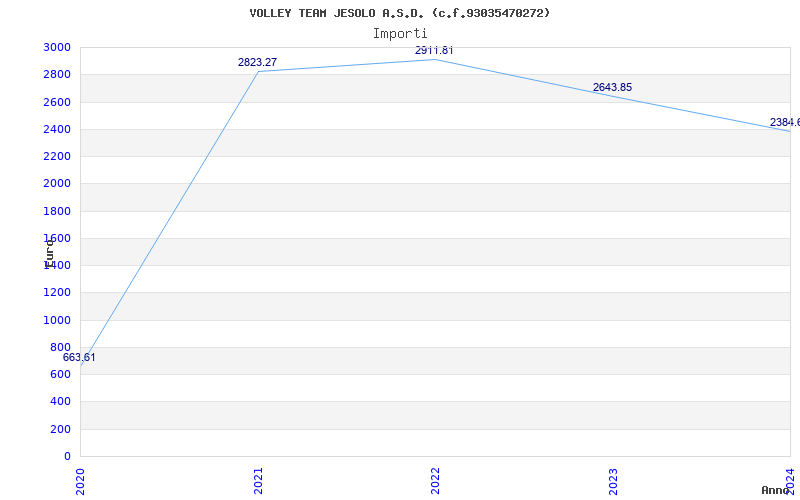Click the chart title VOLLEY TEAM JESOLO A.S.D.

[x=400, y=13]
